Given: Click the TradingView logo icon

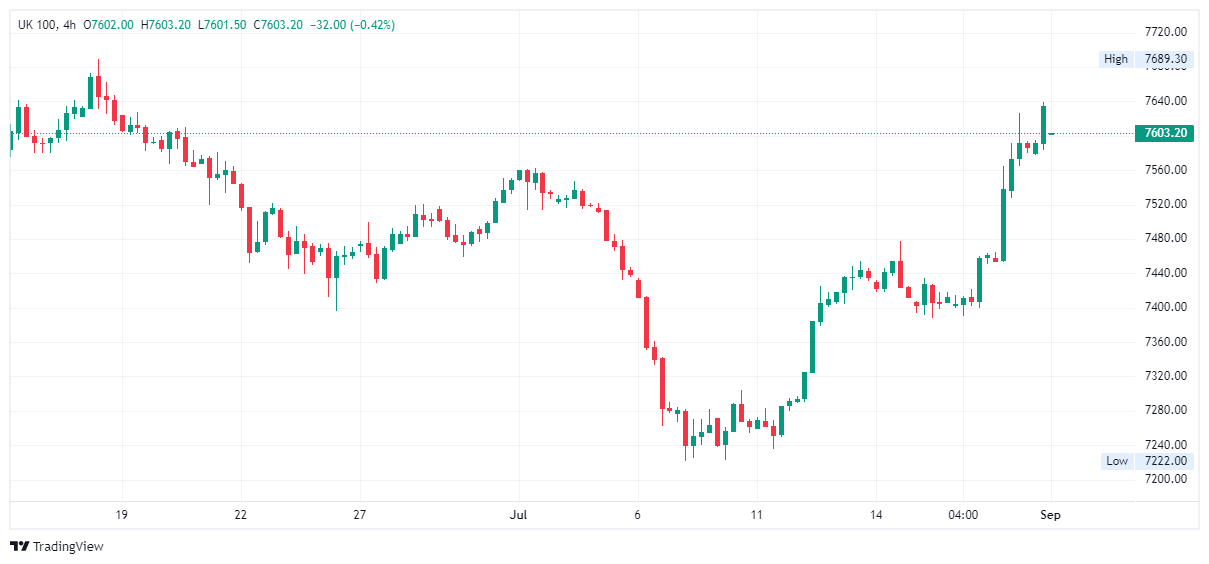Looking at the screenshot, I should tap(20, 546).
